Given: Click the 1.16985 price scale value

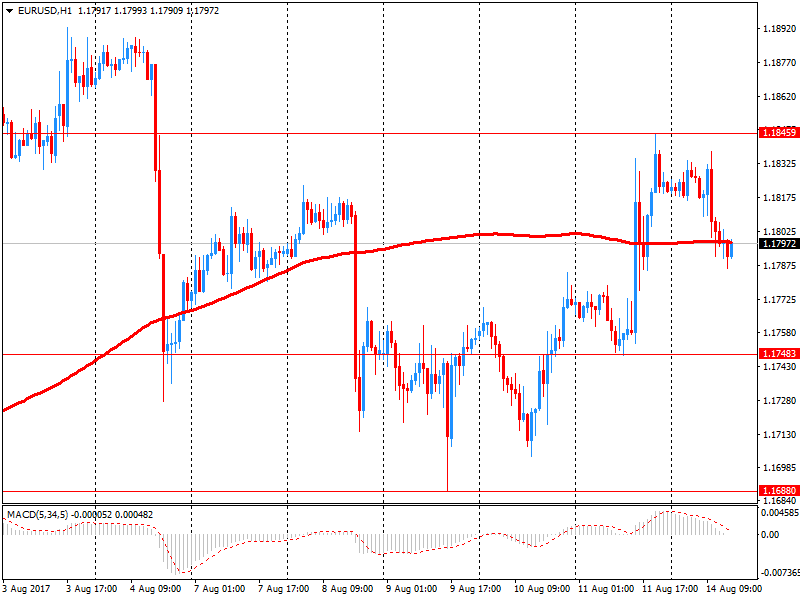Looking at the screenshot, I should (779, 468).
